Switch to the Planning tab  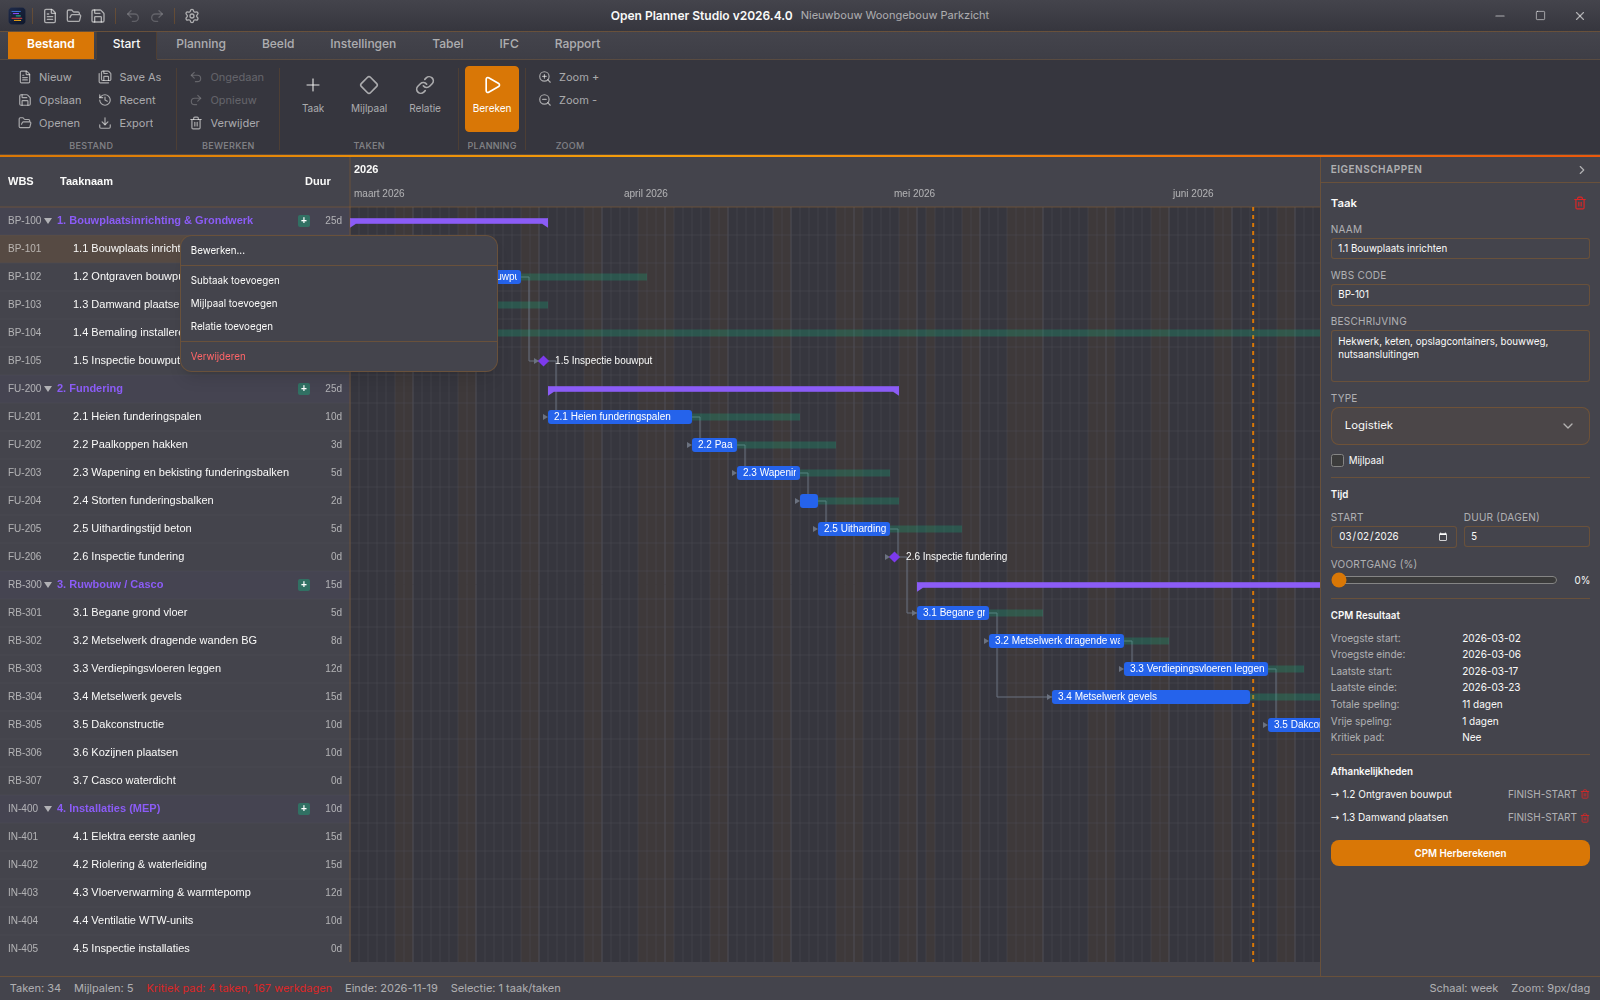pyautogui.click(x=201, y=44)
